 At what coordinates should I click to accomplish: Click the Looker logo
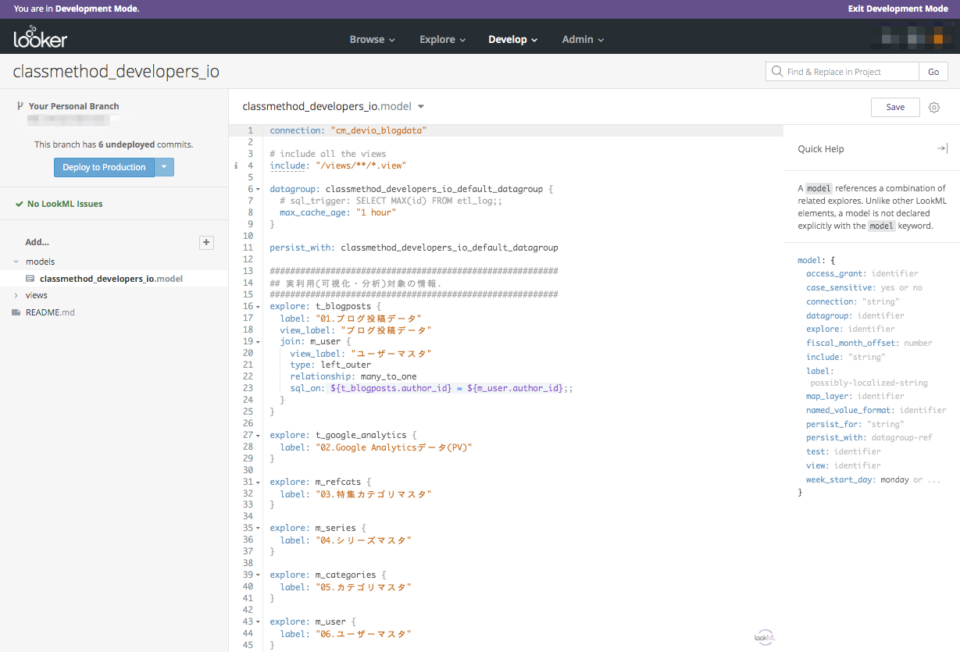(x=38, y=38)
